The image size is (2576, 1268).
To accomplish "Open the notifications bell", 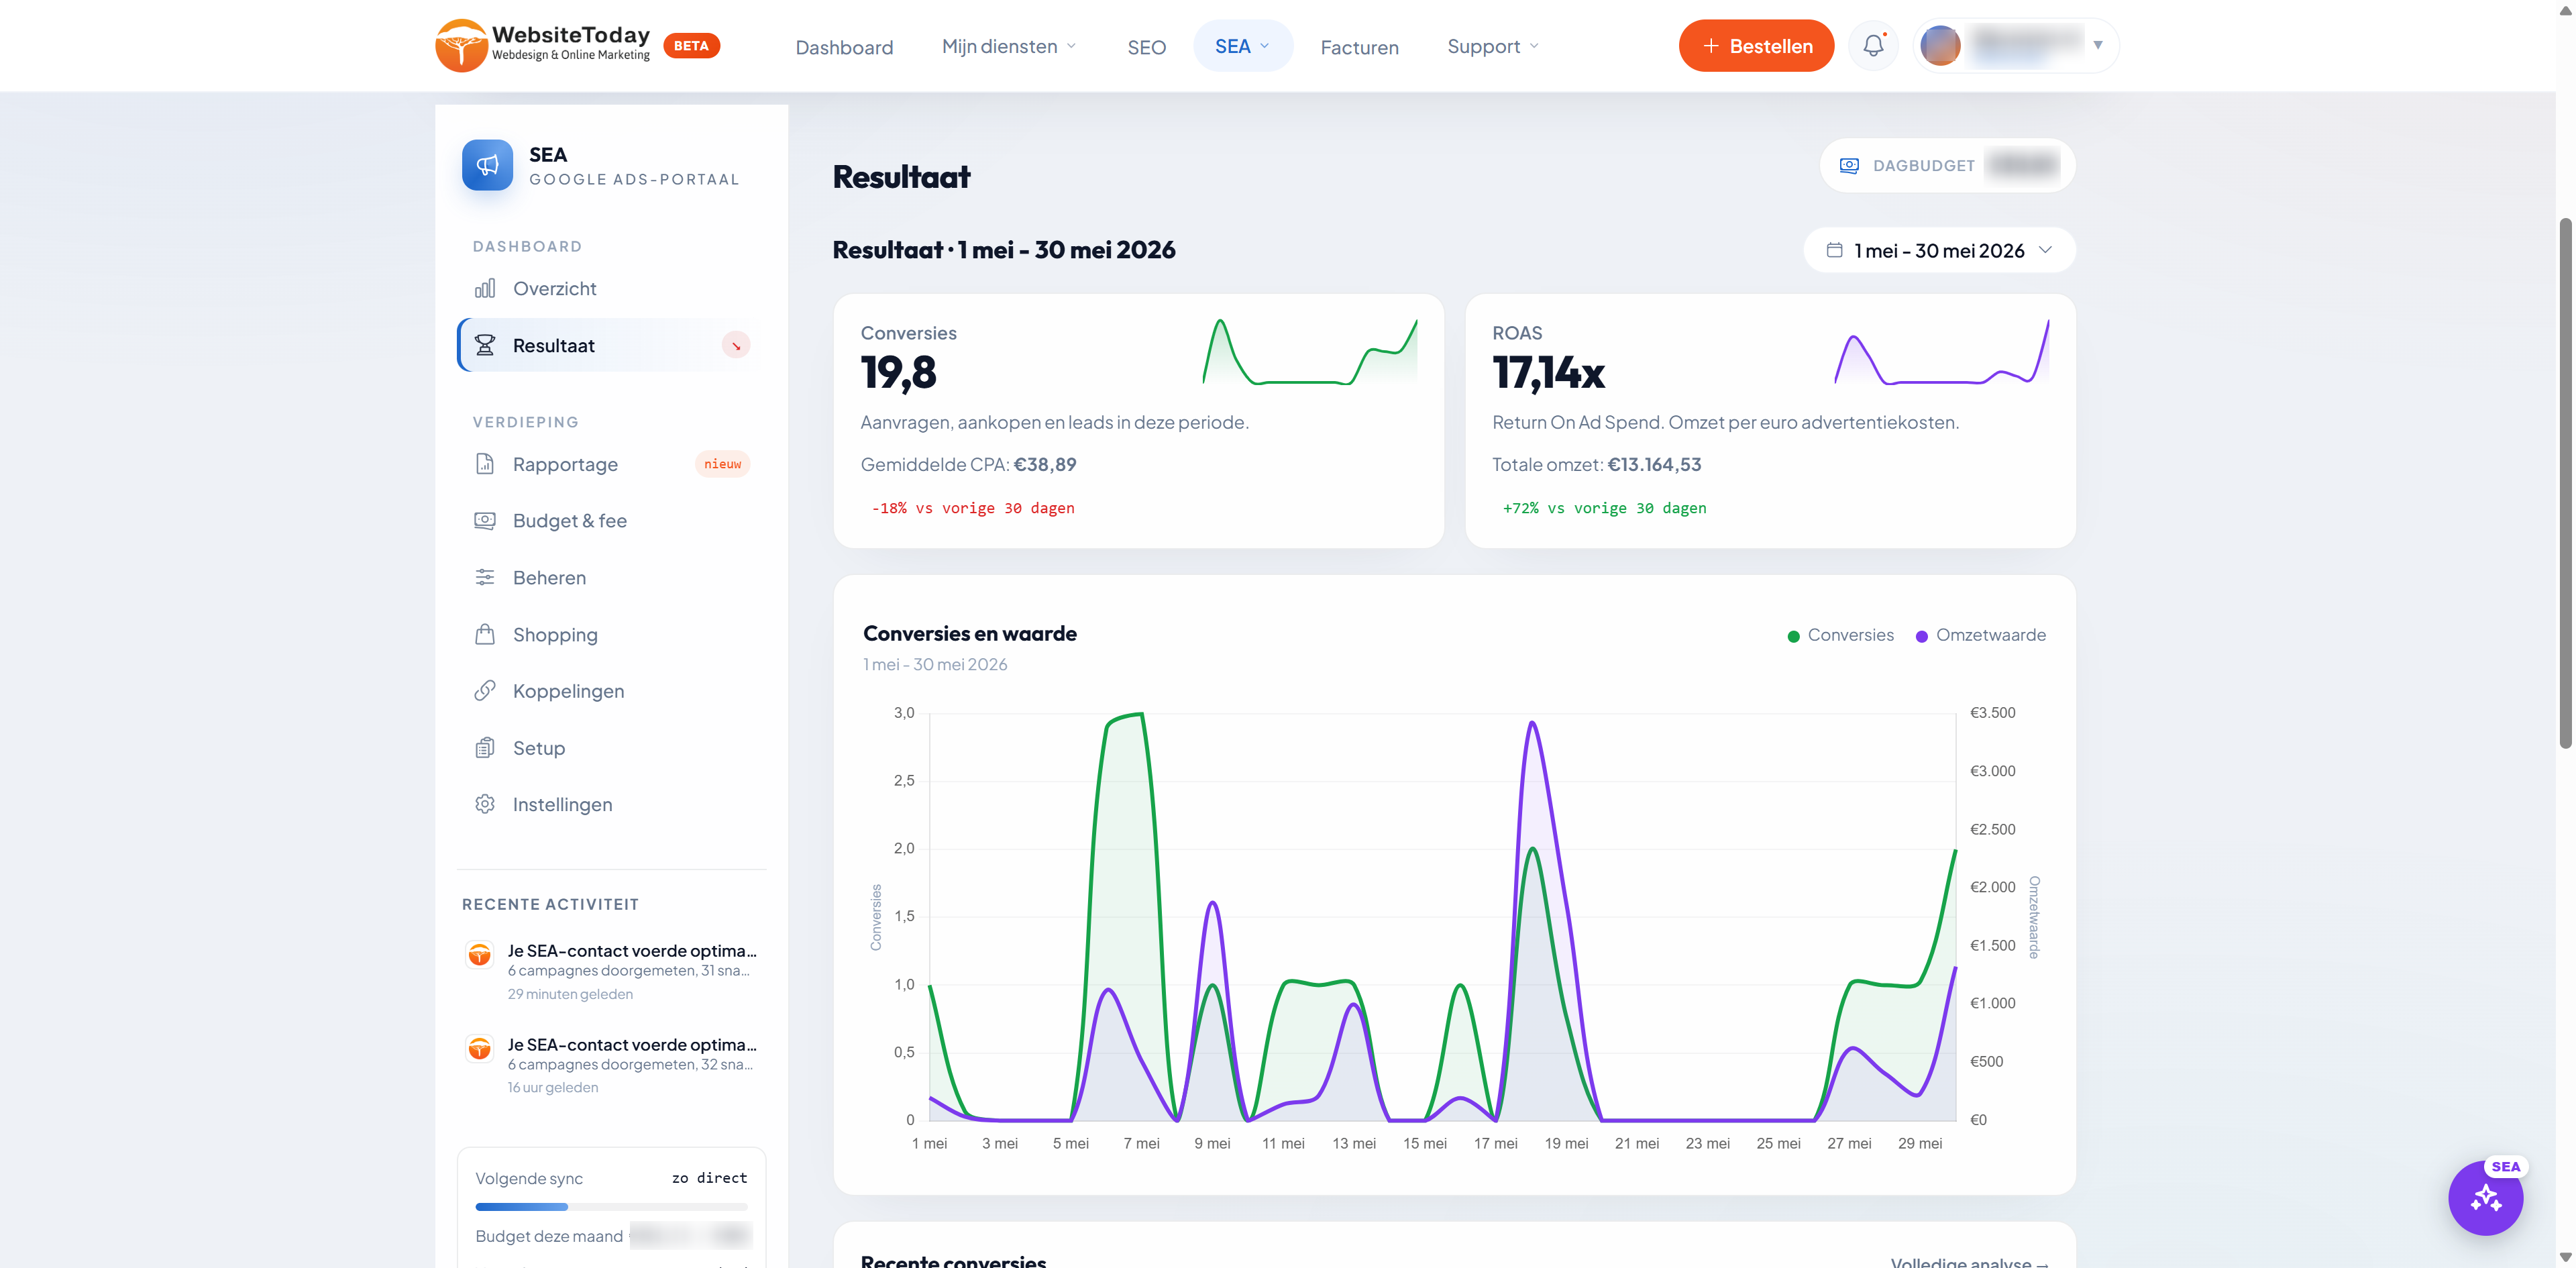I will click(1873, 46).
